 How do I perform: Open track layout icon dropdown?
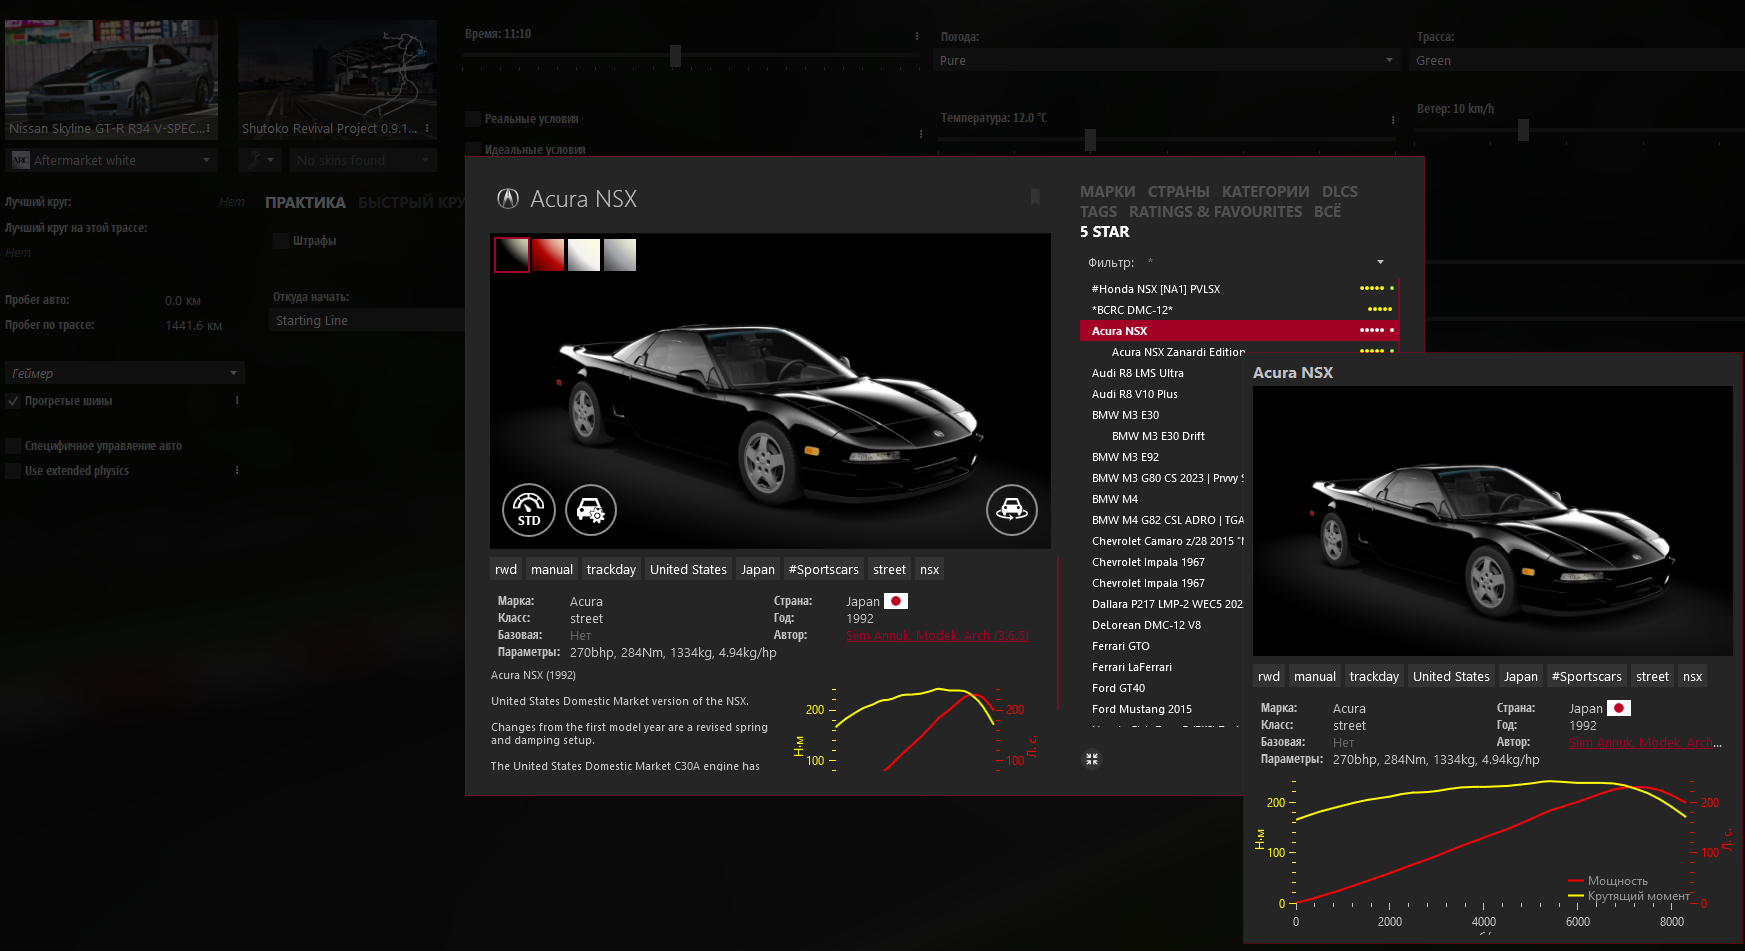(x=260, y=160)
